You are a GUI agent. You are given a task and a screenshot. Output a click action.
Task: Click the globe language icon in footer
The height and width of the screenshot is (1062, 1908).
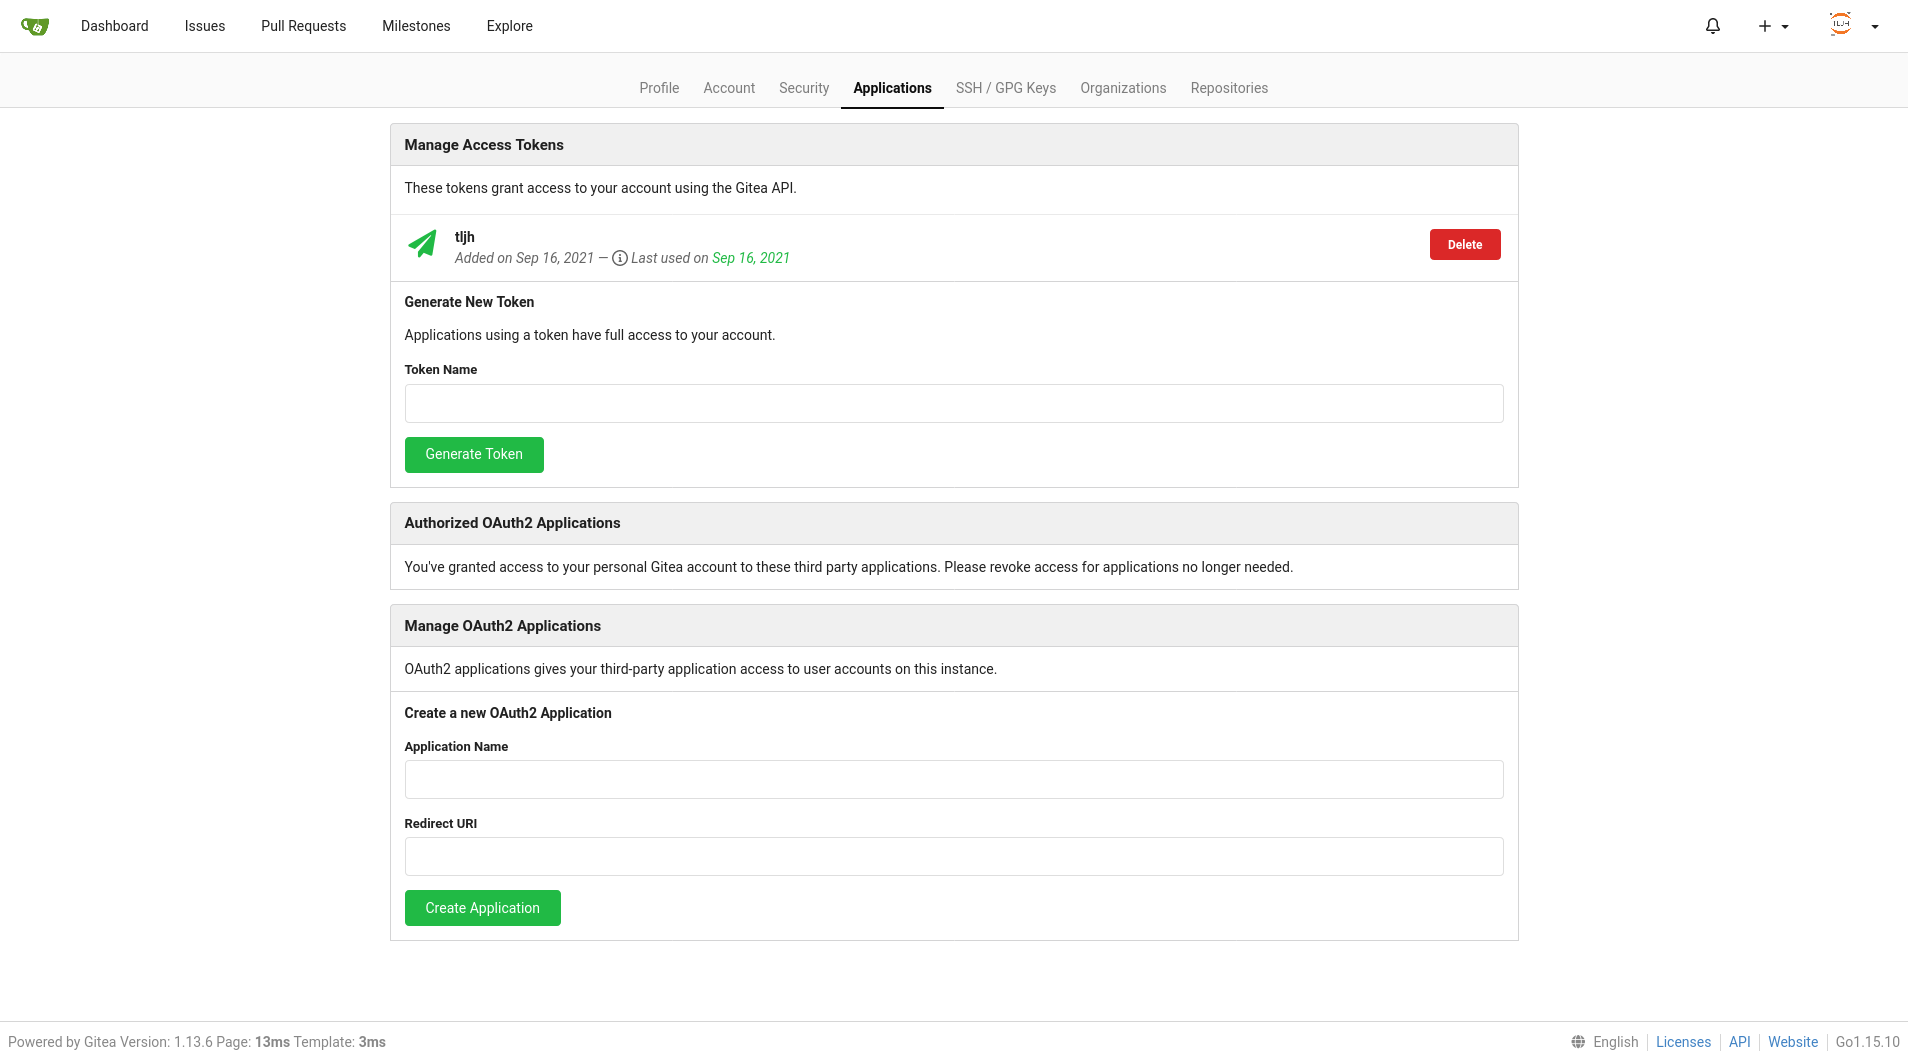1578,1042
